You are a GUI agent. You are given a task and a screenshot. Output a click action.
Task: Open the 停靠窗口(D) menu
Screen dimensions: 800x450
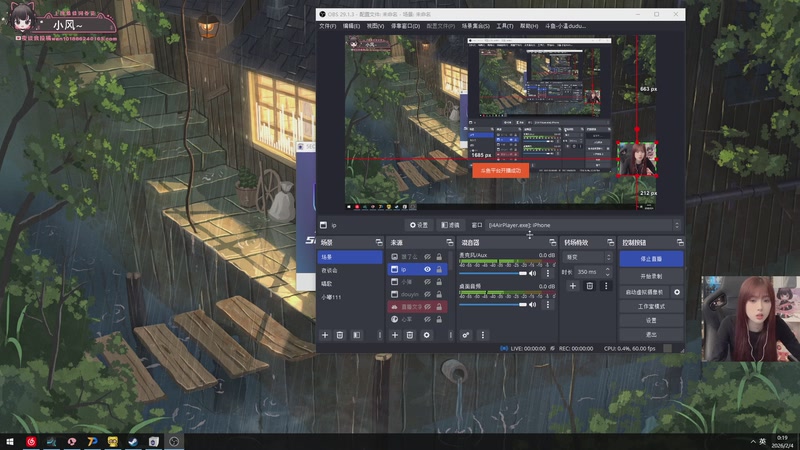click(x=406, y=26)
